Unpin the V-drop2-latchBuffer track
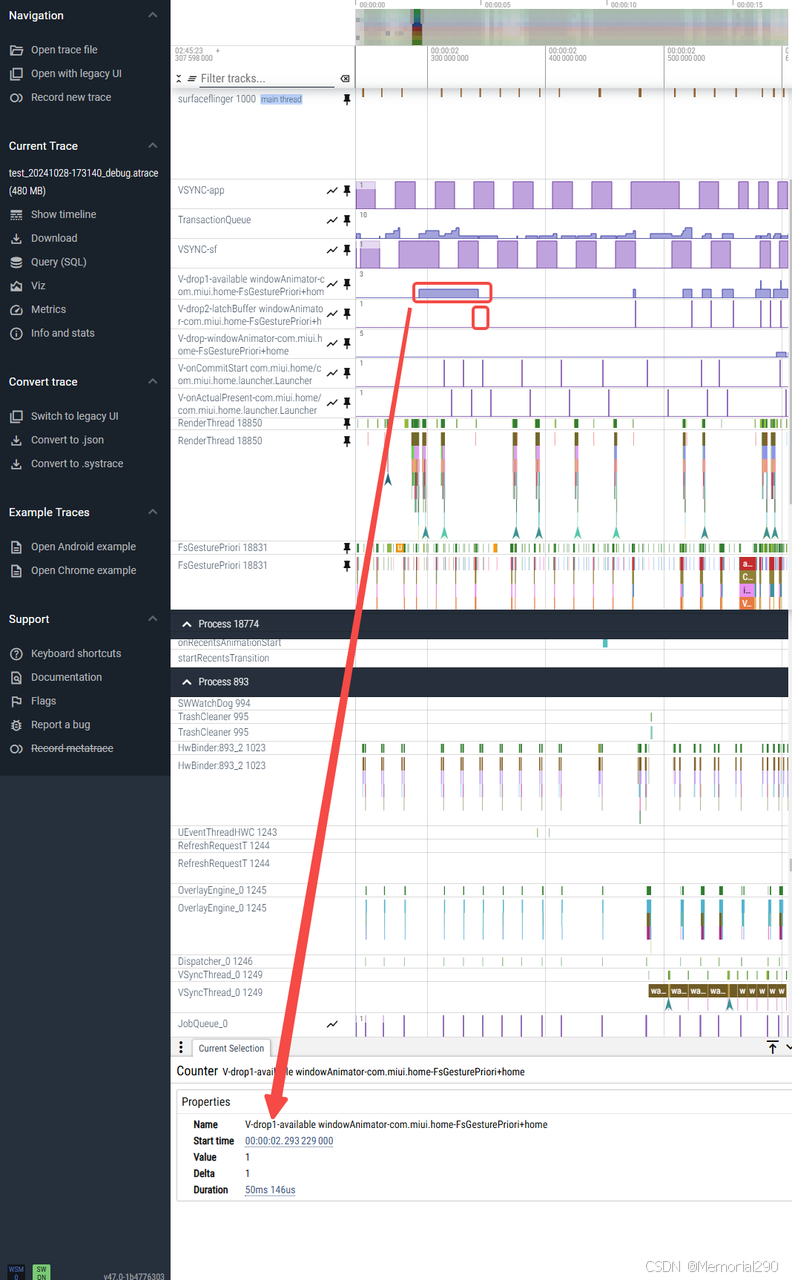This screenshot has width=792, height=1280. 347,314
